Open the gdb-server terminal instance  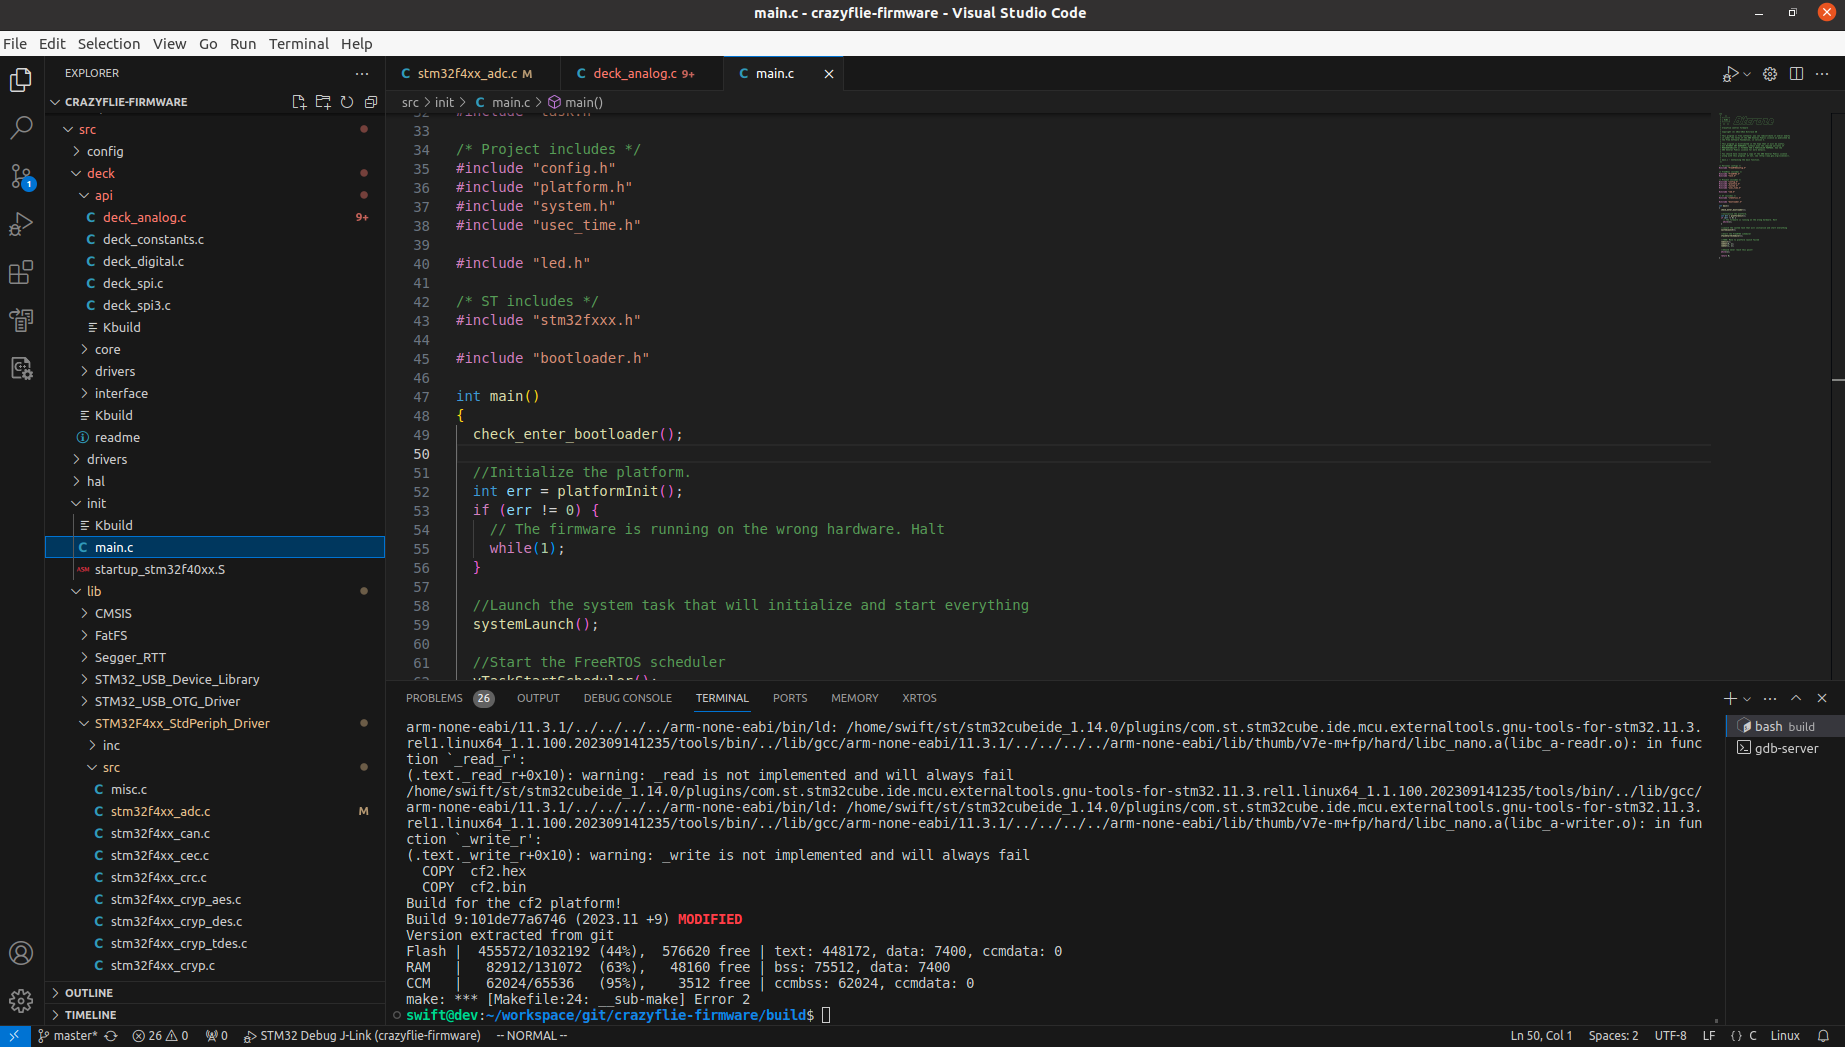pyautogui.click(x=1785, y=748)
